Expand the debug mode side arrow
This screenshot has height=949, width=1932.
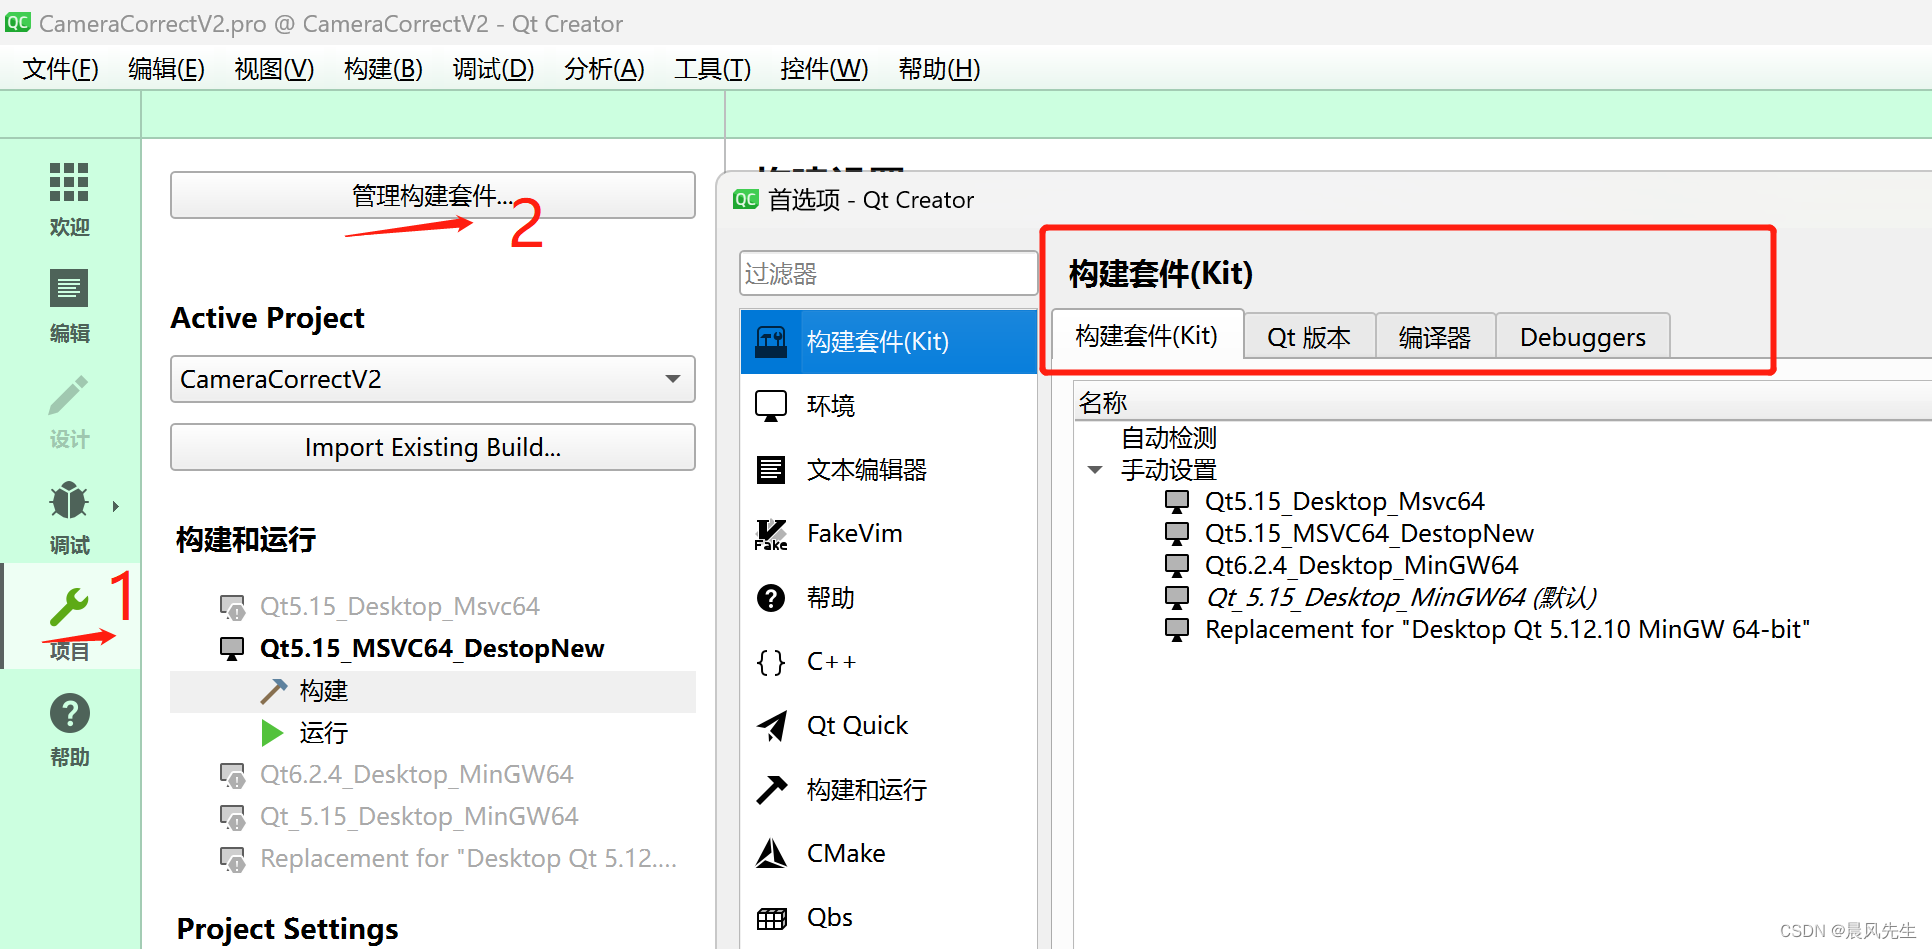(116, 506)
